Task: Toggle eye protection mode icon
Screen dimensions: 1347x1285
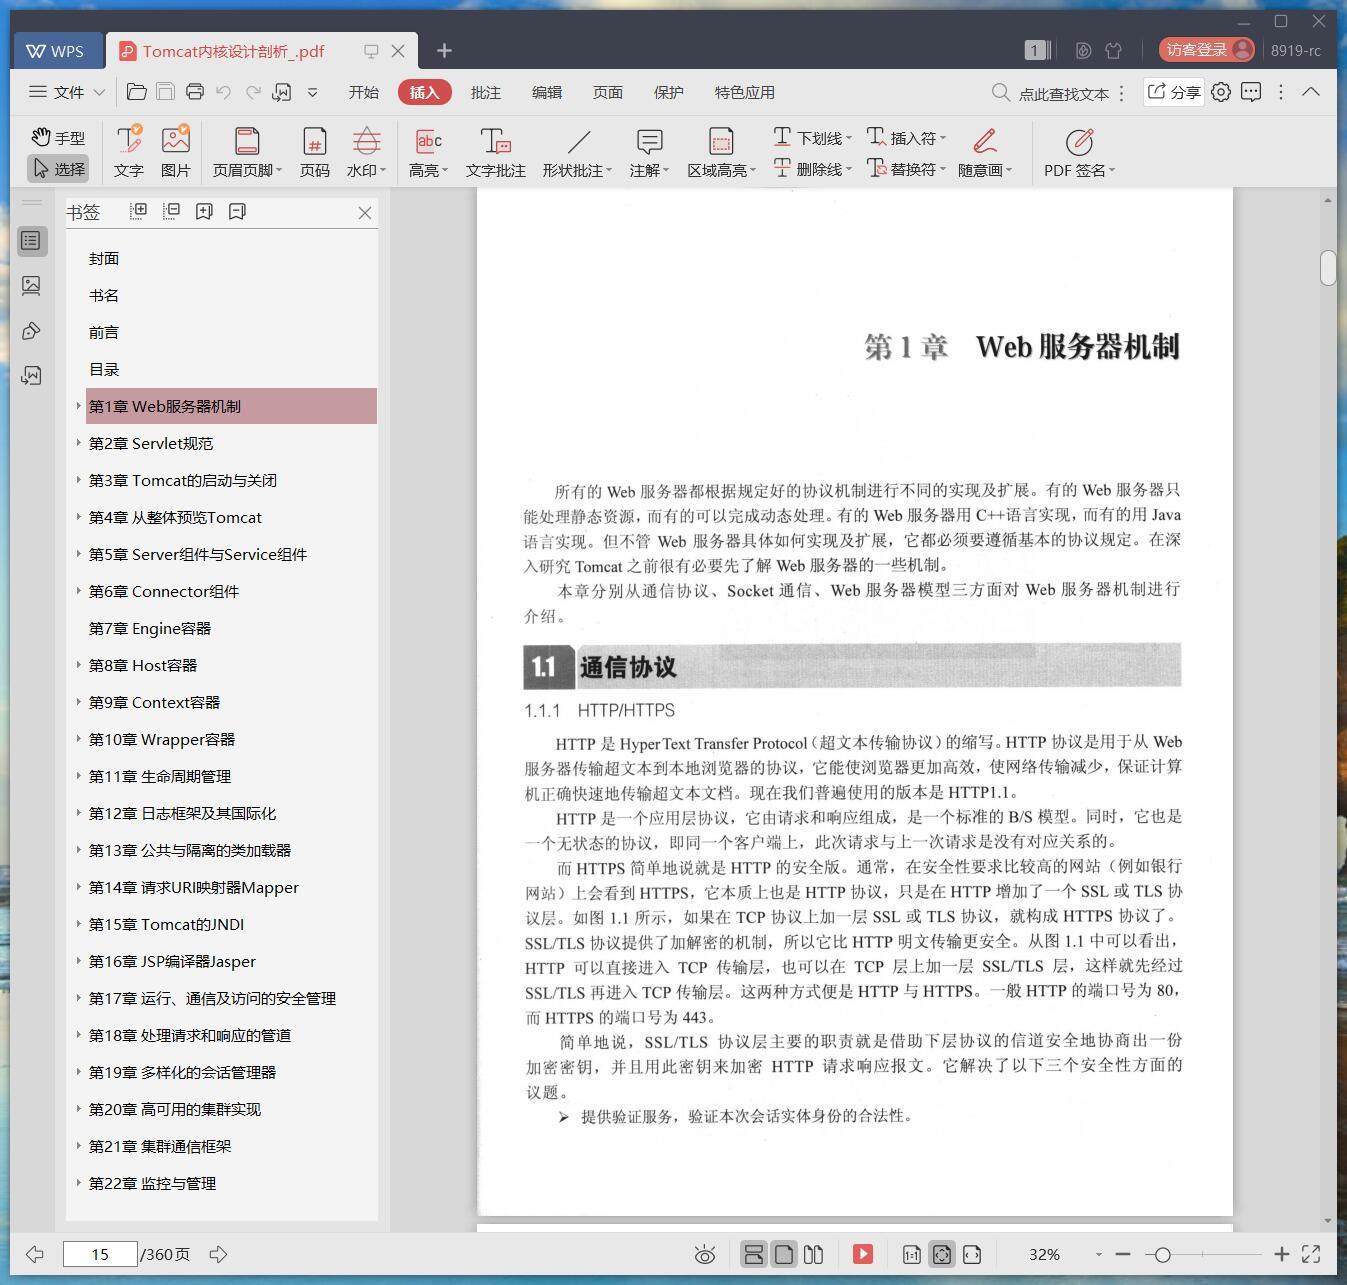Action: coord(705,1254)
